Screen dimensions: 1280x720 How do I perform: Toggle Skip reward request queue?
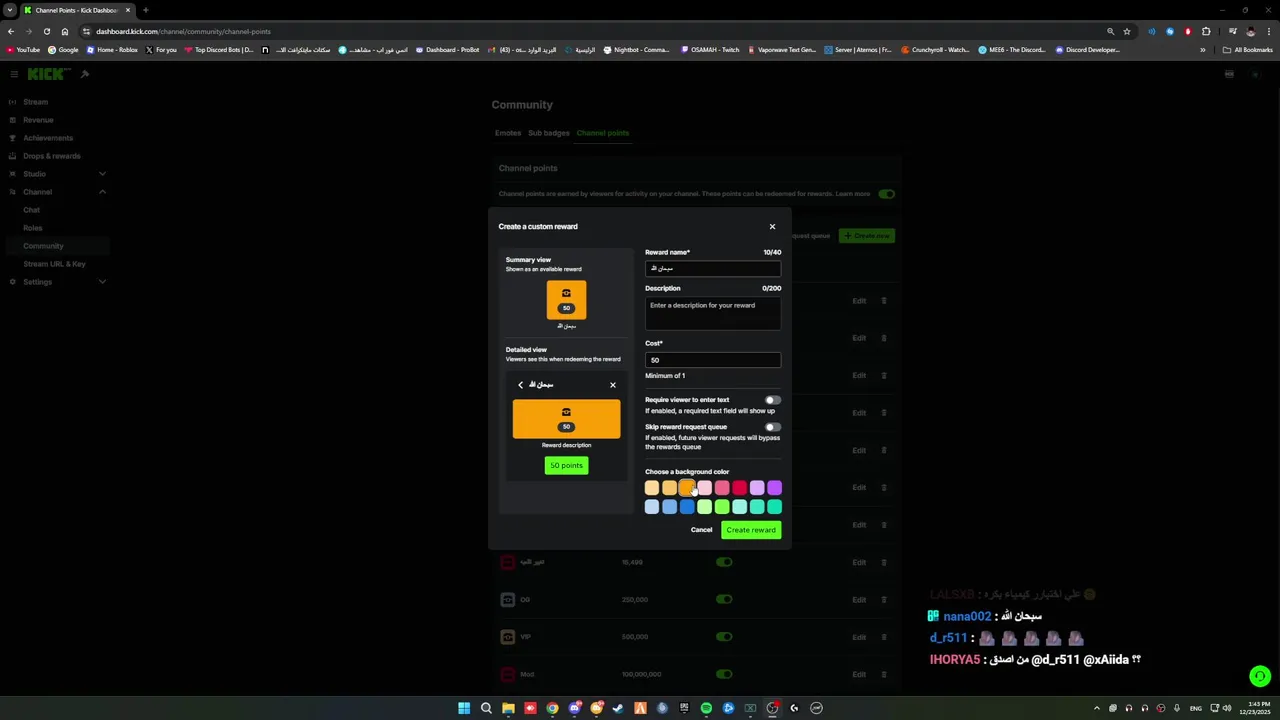773,427
